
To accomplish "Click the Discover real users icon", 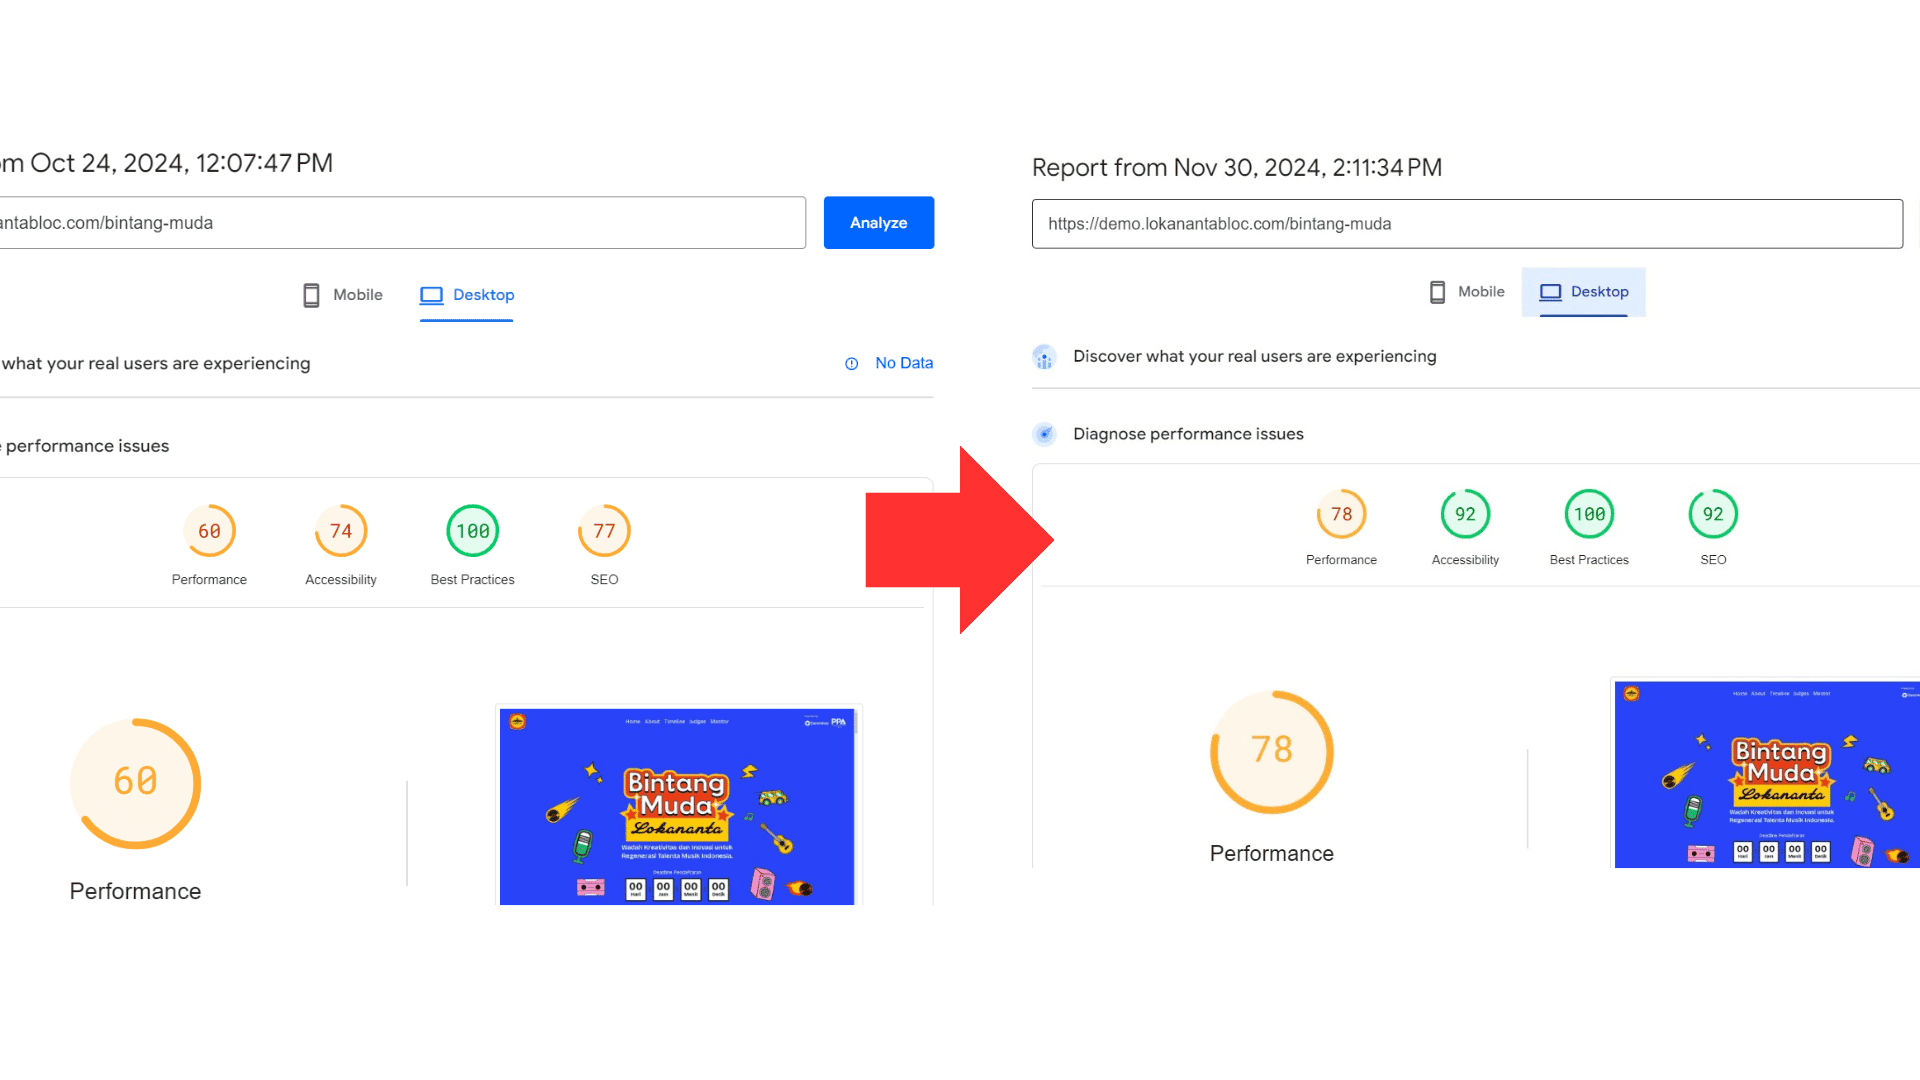I will click(x=1047, y=356).
